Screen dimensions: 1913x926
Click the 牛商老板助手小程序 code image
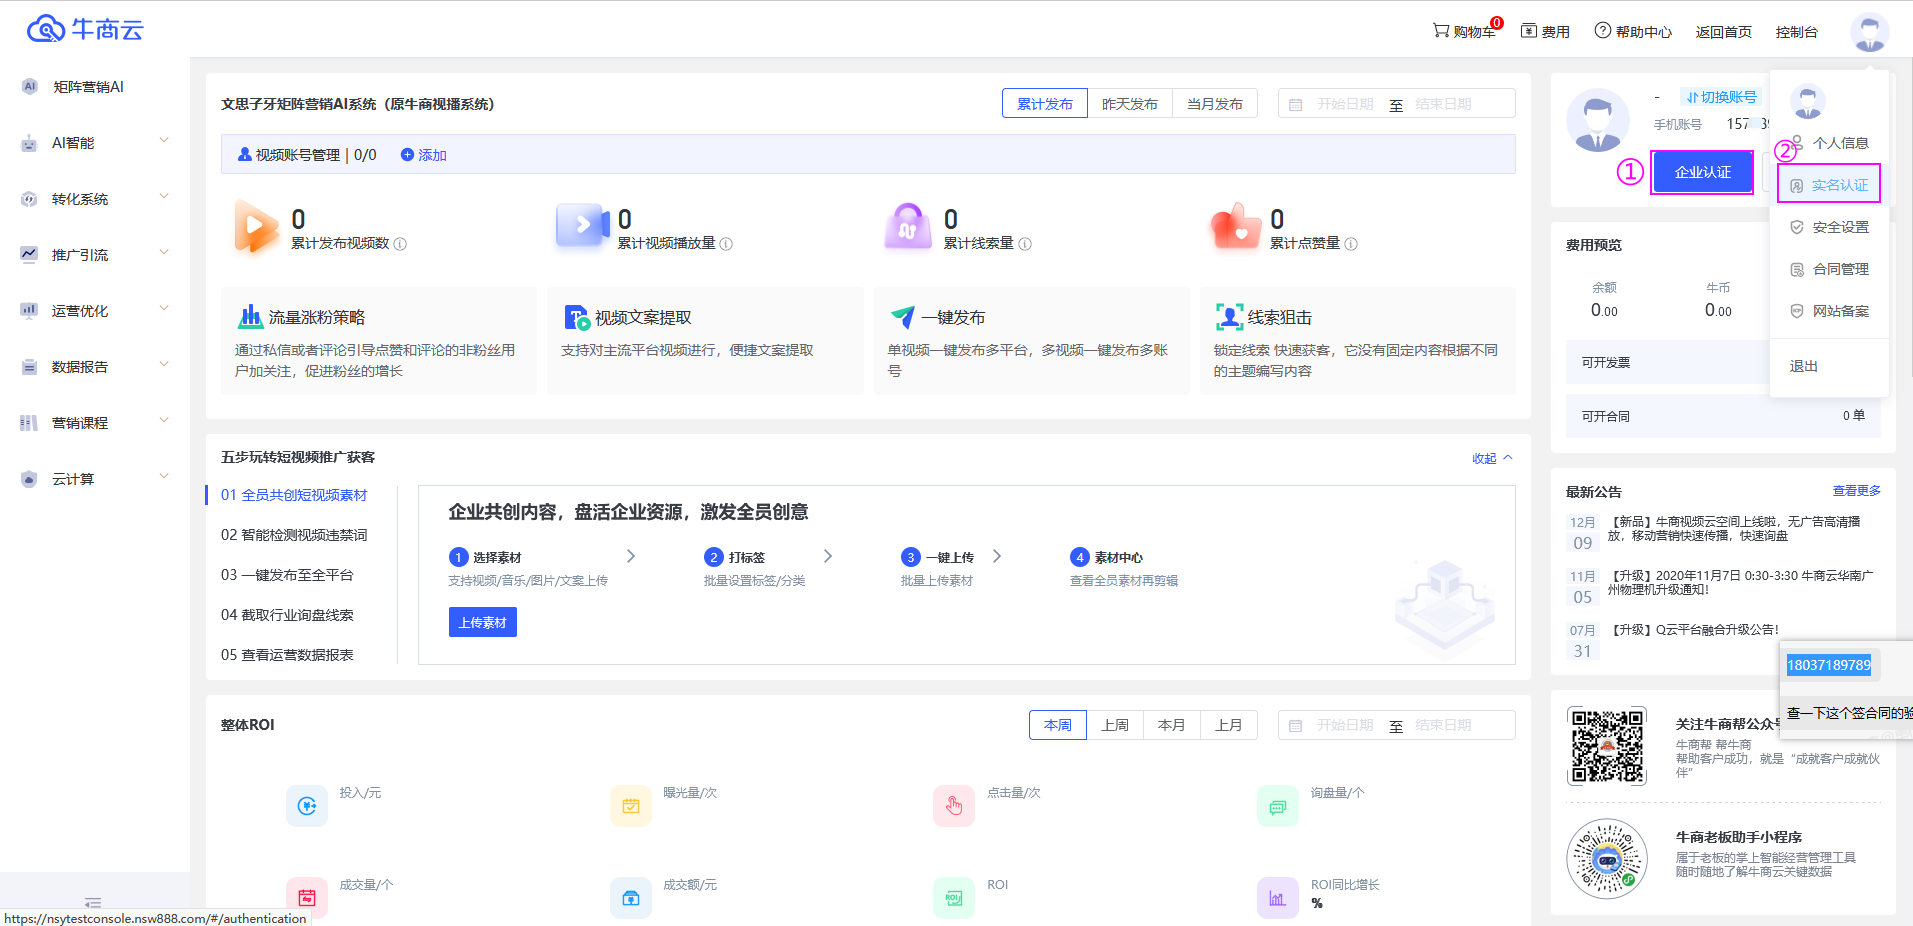(x=1607, y=859)
